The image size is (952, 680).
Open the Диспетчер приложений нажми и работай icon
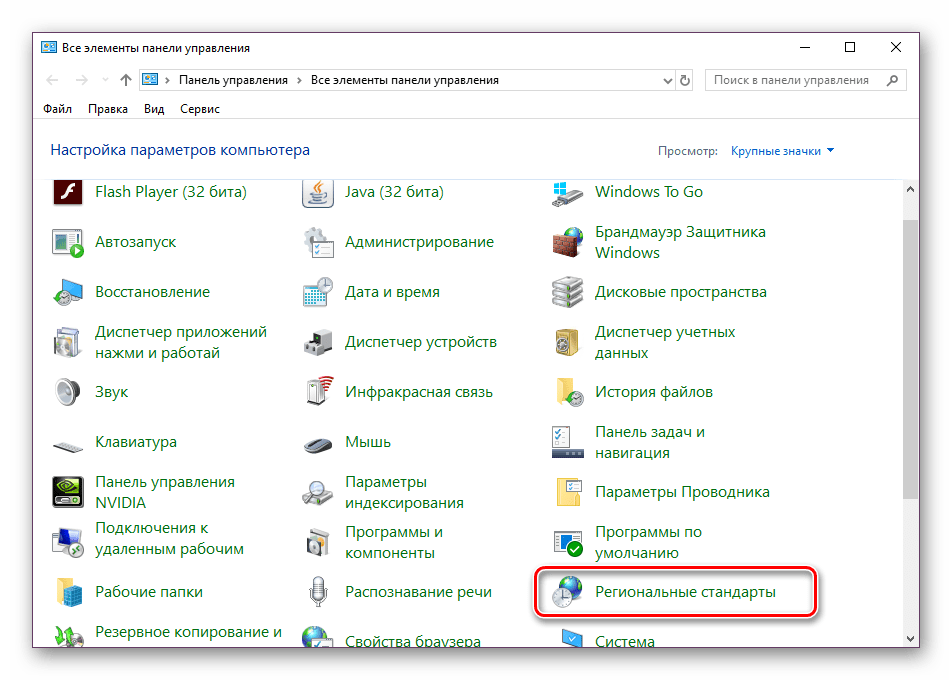pyautogui.click(x=67, y=342)
